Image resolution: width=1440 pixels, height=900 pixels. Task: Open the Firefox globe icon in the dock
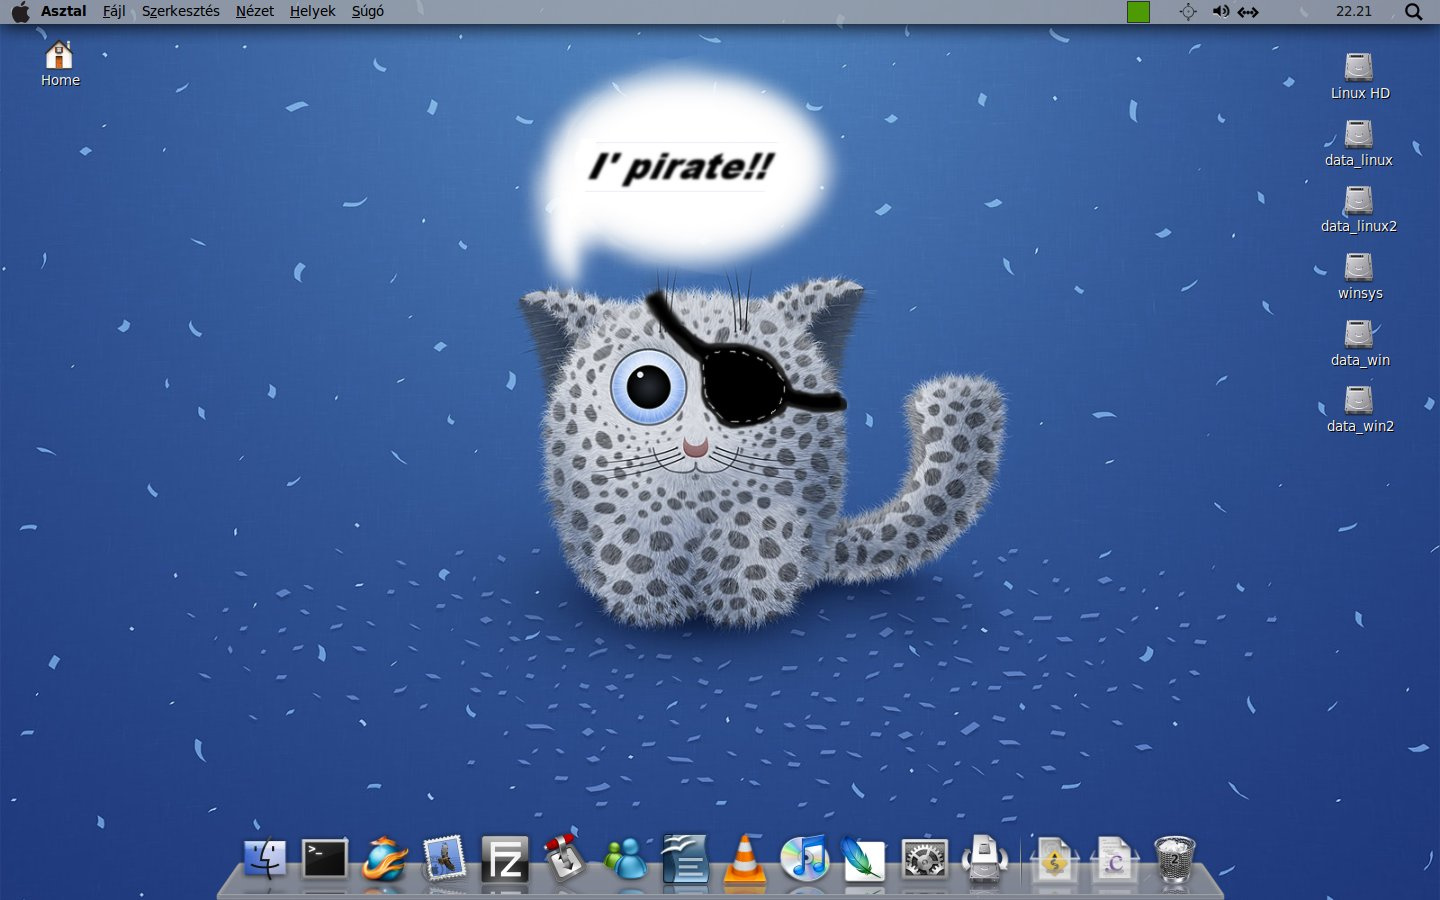(385, 859)
